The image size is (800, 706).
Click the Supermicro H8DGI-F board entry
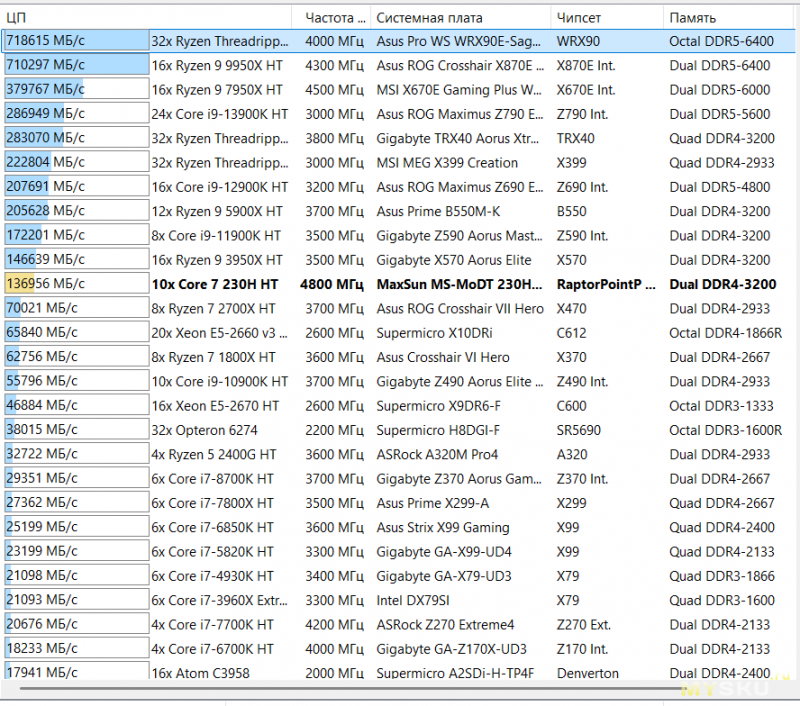click(438, 430)
